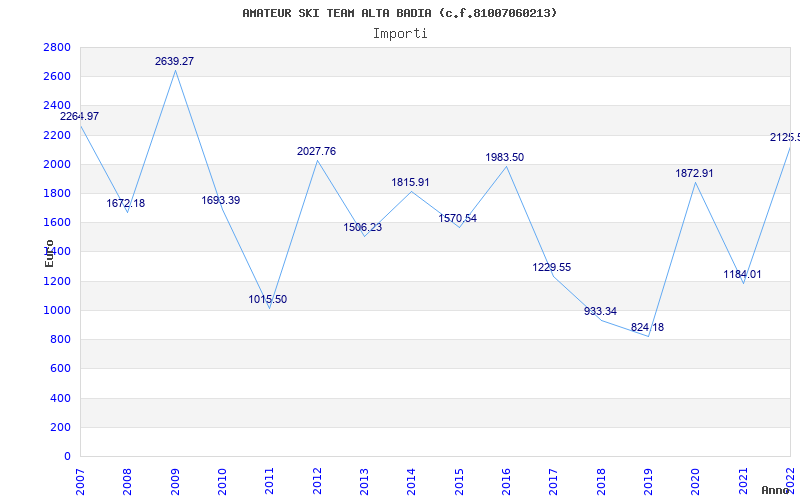Click the Euro y-axis title
800x500 pixels.
49,254
